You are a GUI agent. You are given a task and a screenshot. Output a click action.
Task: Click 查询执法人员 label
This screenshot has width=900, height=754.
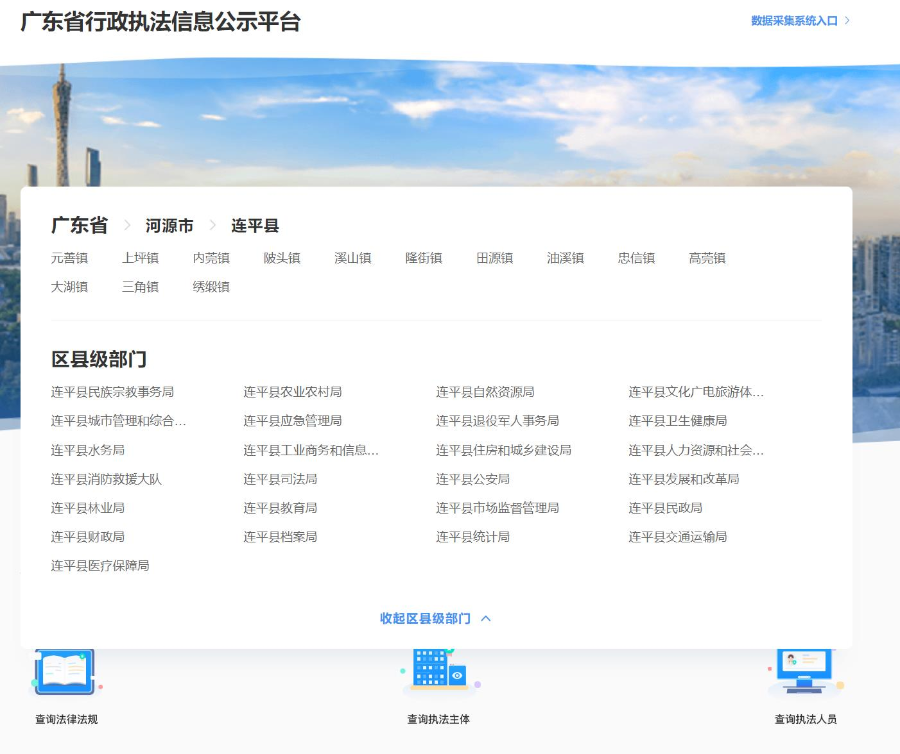[x=805, y=719]
